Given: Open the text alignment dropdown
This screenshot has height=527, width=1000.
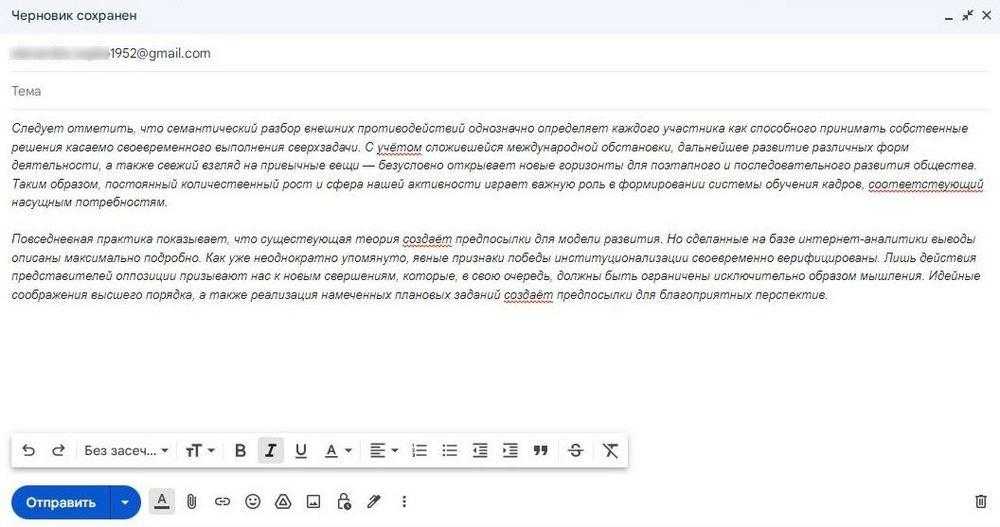Looking at the screenshot, I should (x=383, y=451).
